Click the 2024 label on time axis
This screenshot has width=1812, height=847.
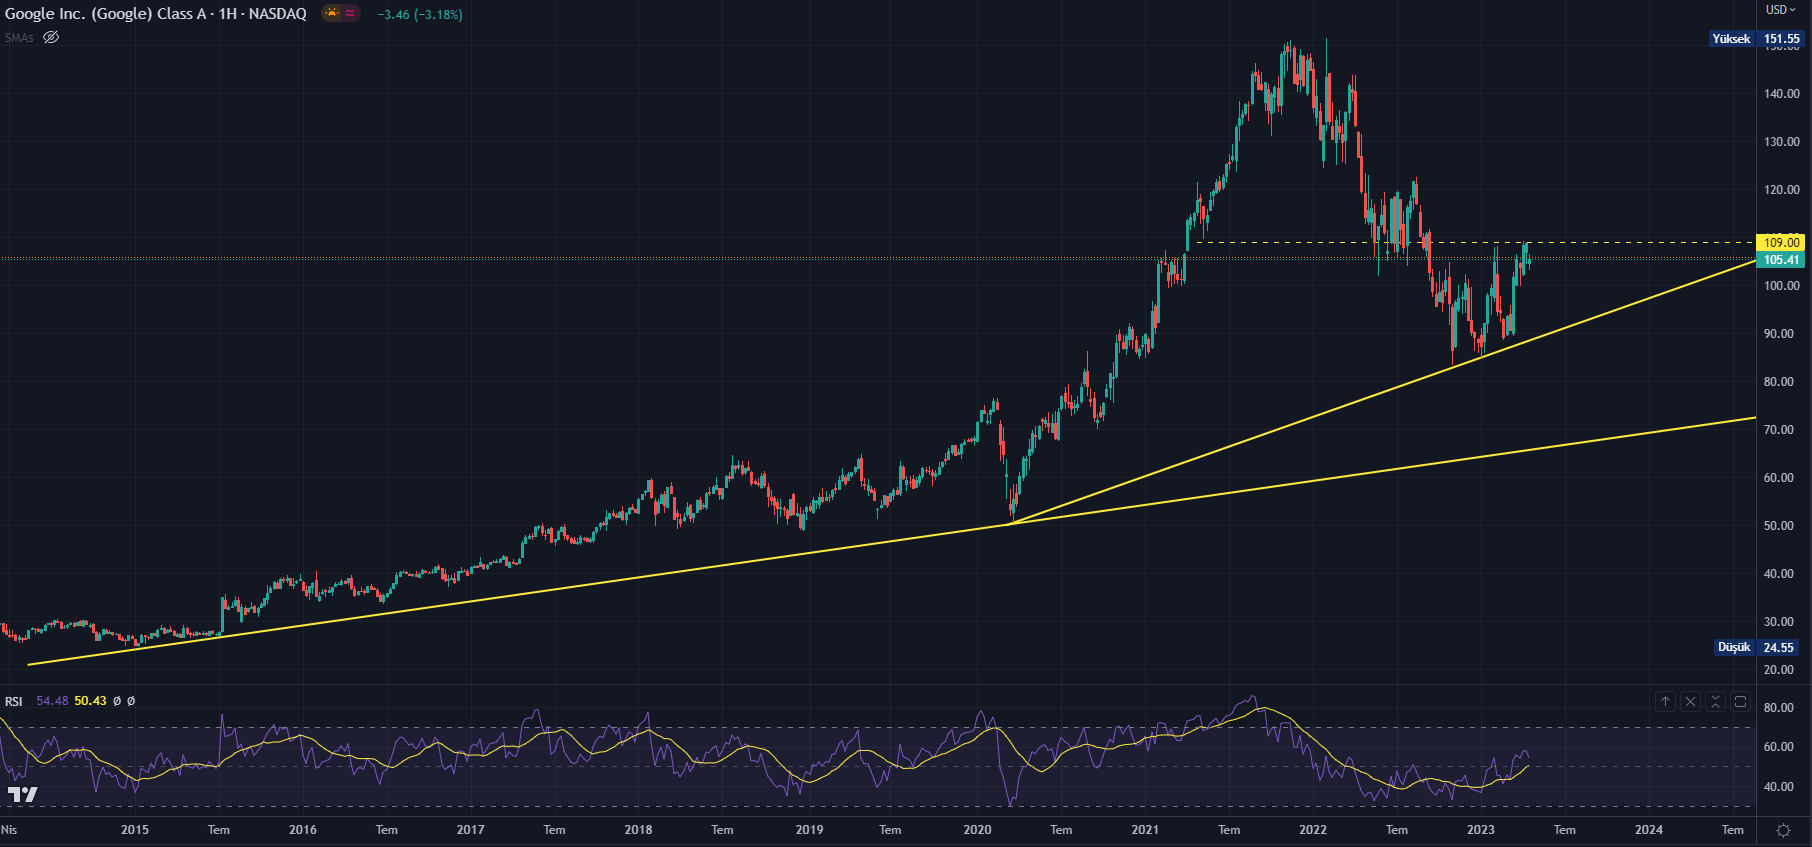coord(1649,830)
